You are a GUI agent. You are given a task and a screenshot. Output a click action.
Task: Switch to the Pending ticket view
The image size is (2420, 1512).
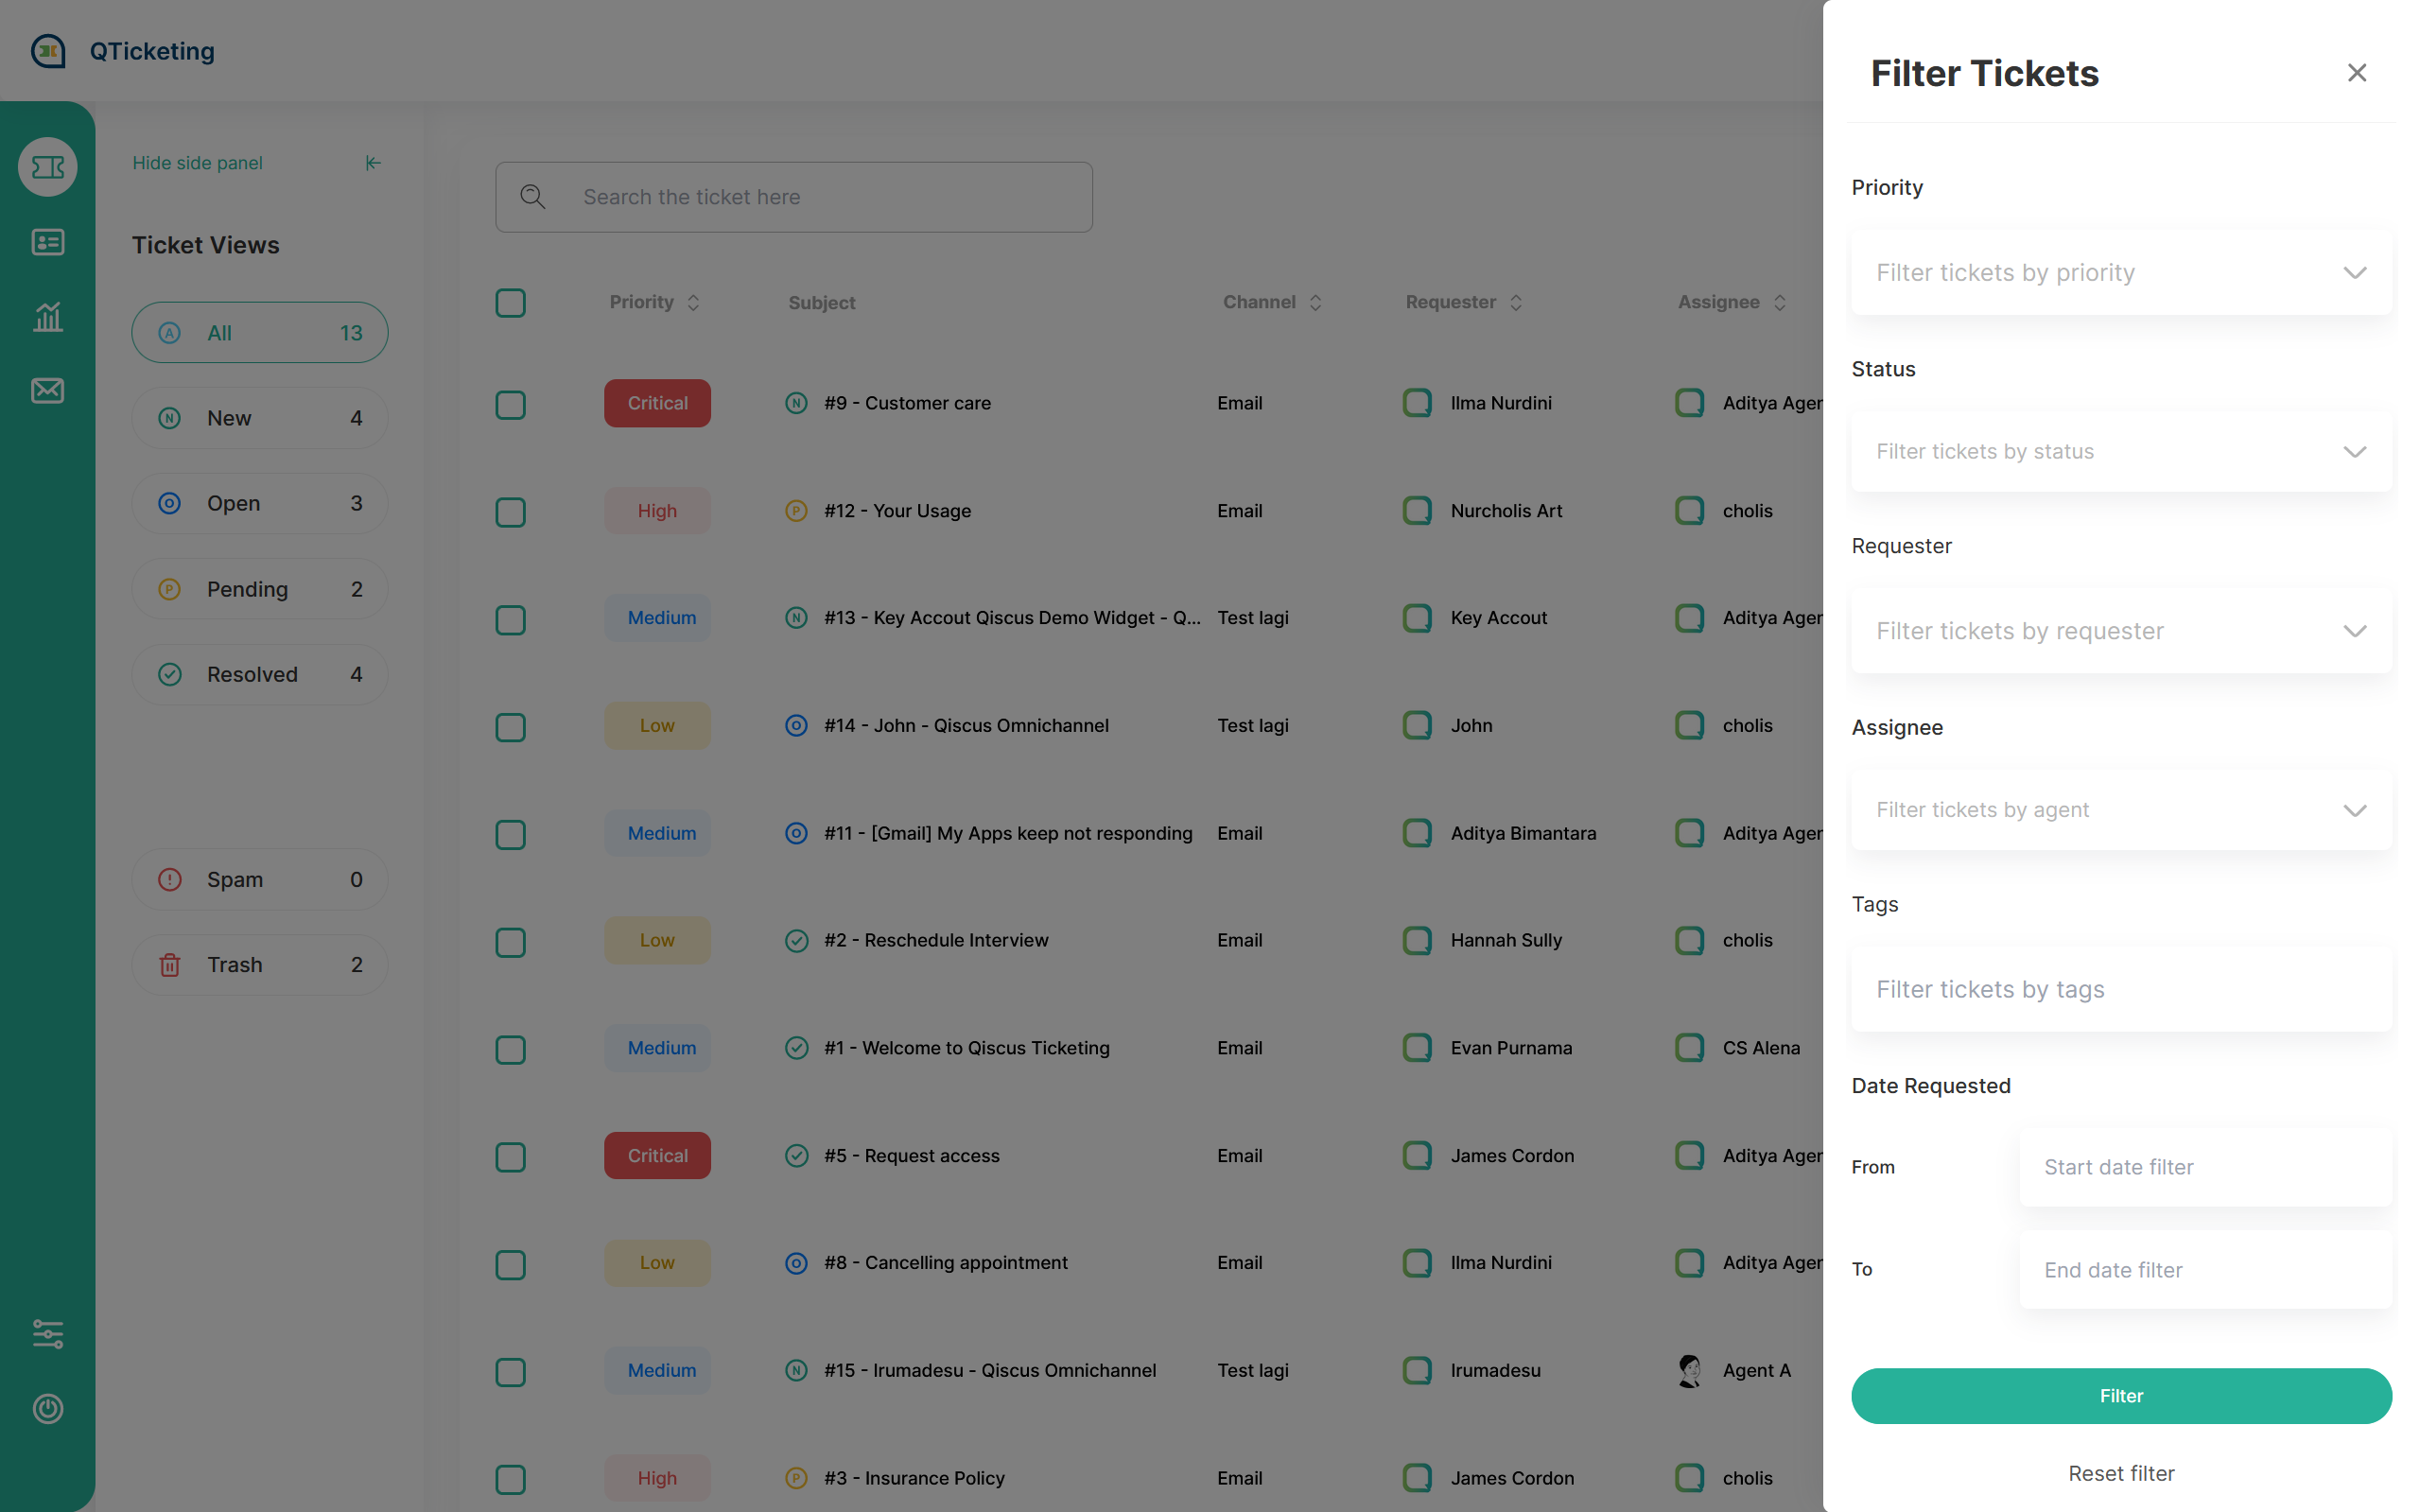pos(259,589)
